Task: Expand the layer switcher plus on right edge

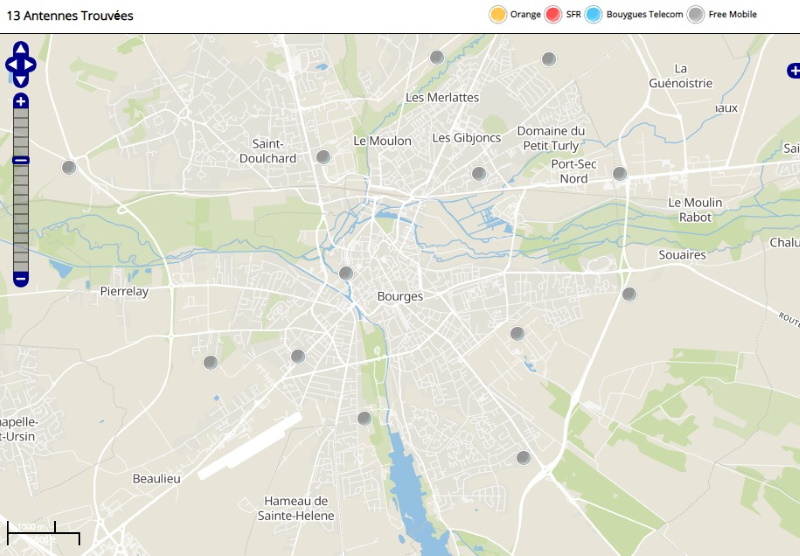Action: click(793, 70)
